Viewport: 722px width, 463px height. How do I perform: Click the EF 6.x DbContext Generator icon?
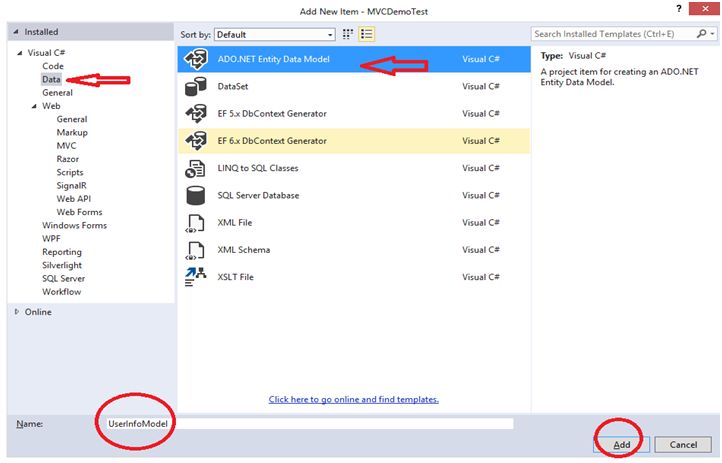pos(196,140)
